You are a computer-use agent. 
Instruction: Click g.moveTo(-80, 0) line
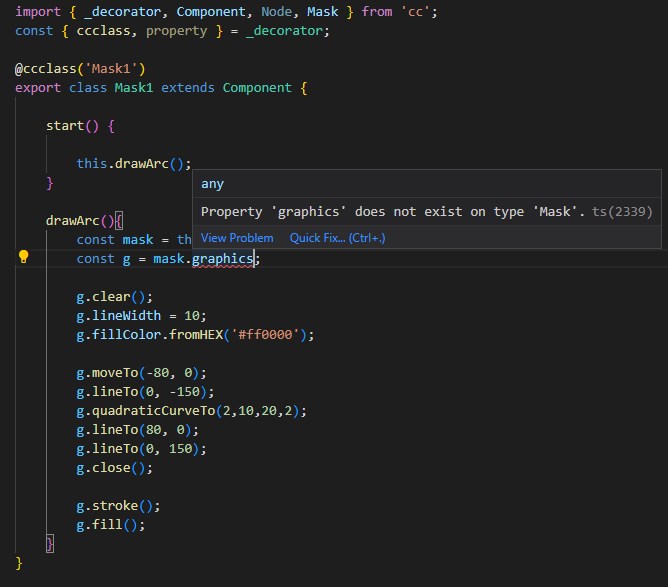(141, 373)
